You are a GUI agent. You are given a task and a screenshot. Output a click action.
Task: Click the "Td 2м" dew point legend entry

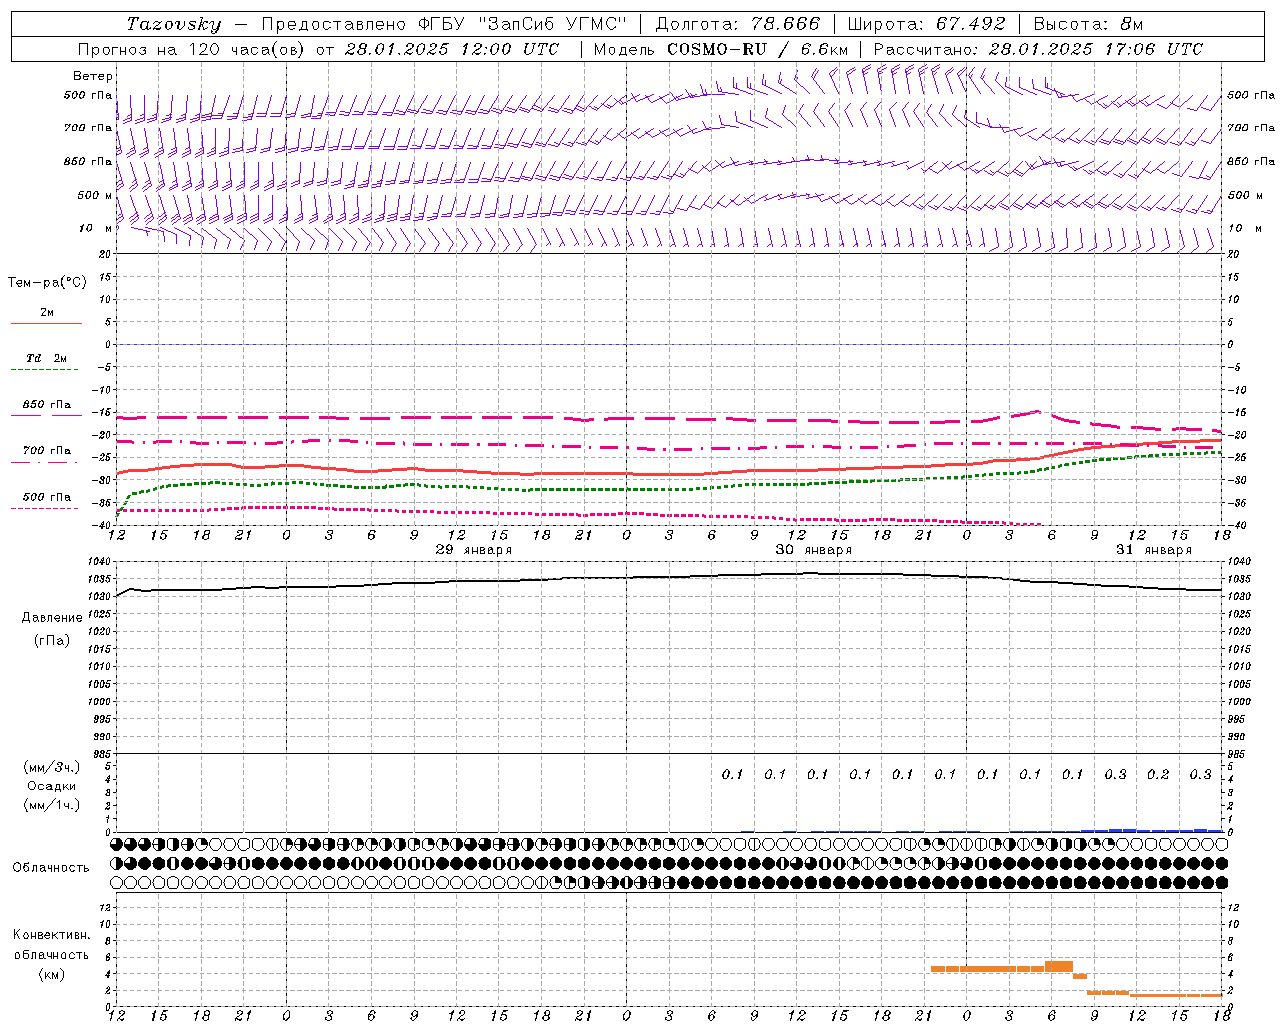pos(46,358)
